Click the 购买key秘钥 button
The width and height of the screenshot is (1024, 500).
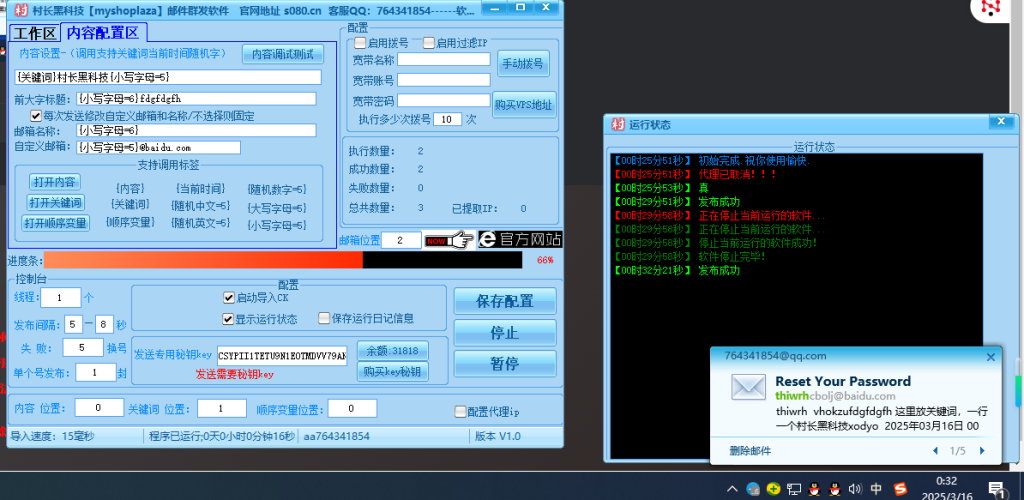pos(392,371)
